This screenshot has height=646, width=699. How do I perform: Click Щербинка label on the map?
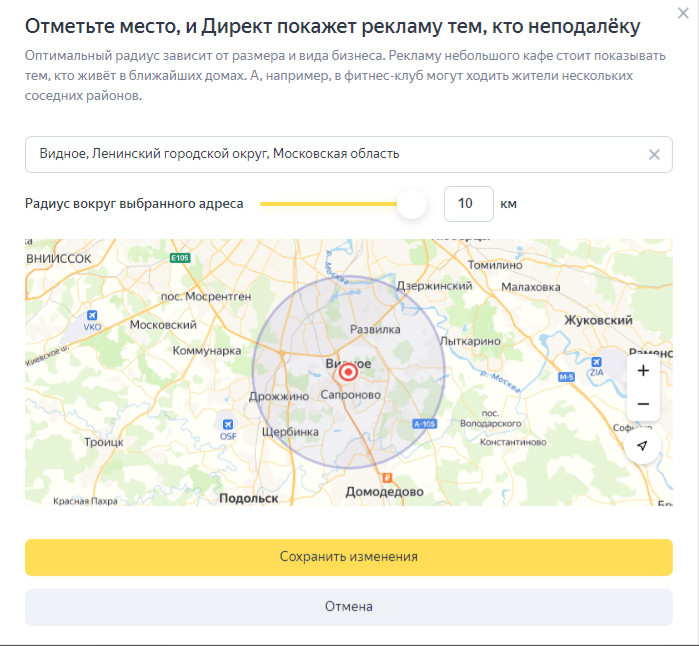click(290, 432)
